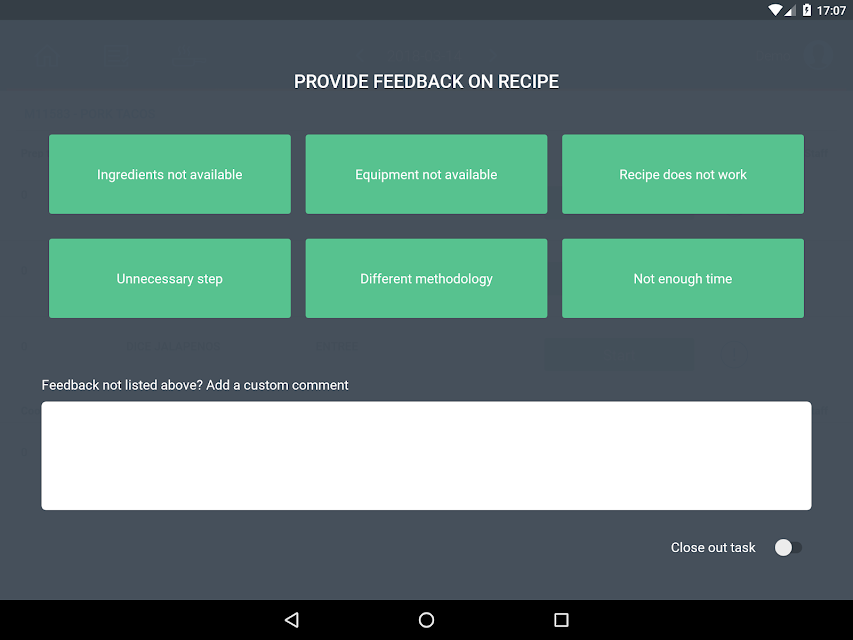Viewport: 853px width, 640px height.
Task: Choose Equipment not available option
Action: pyautogui.click(x=426, y=174)
